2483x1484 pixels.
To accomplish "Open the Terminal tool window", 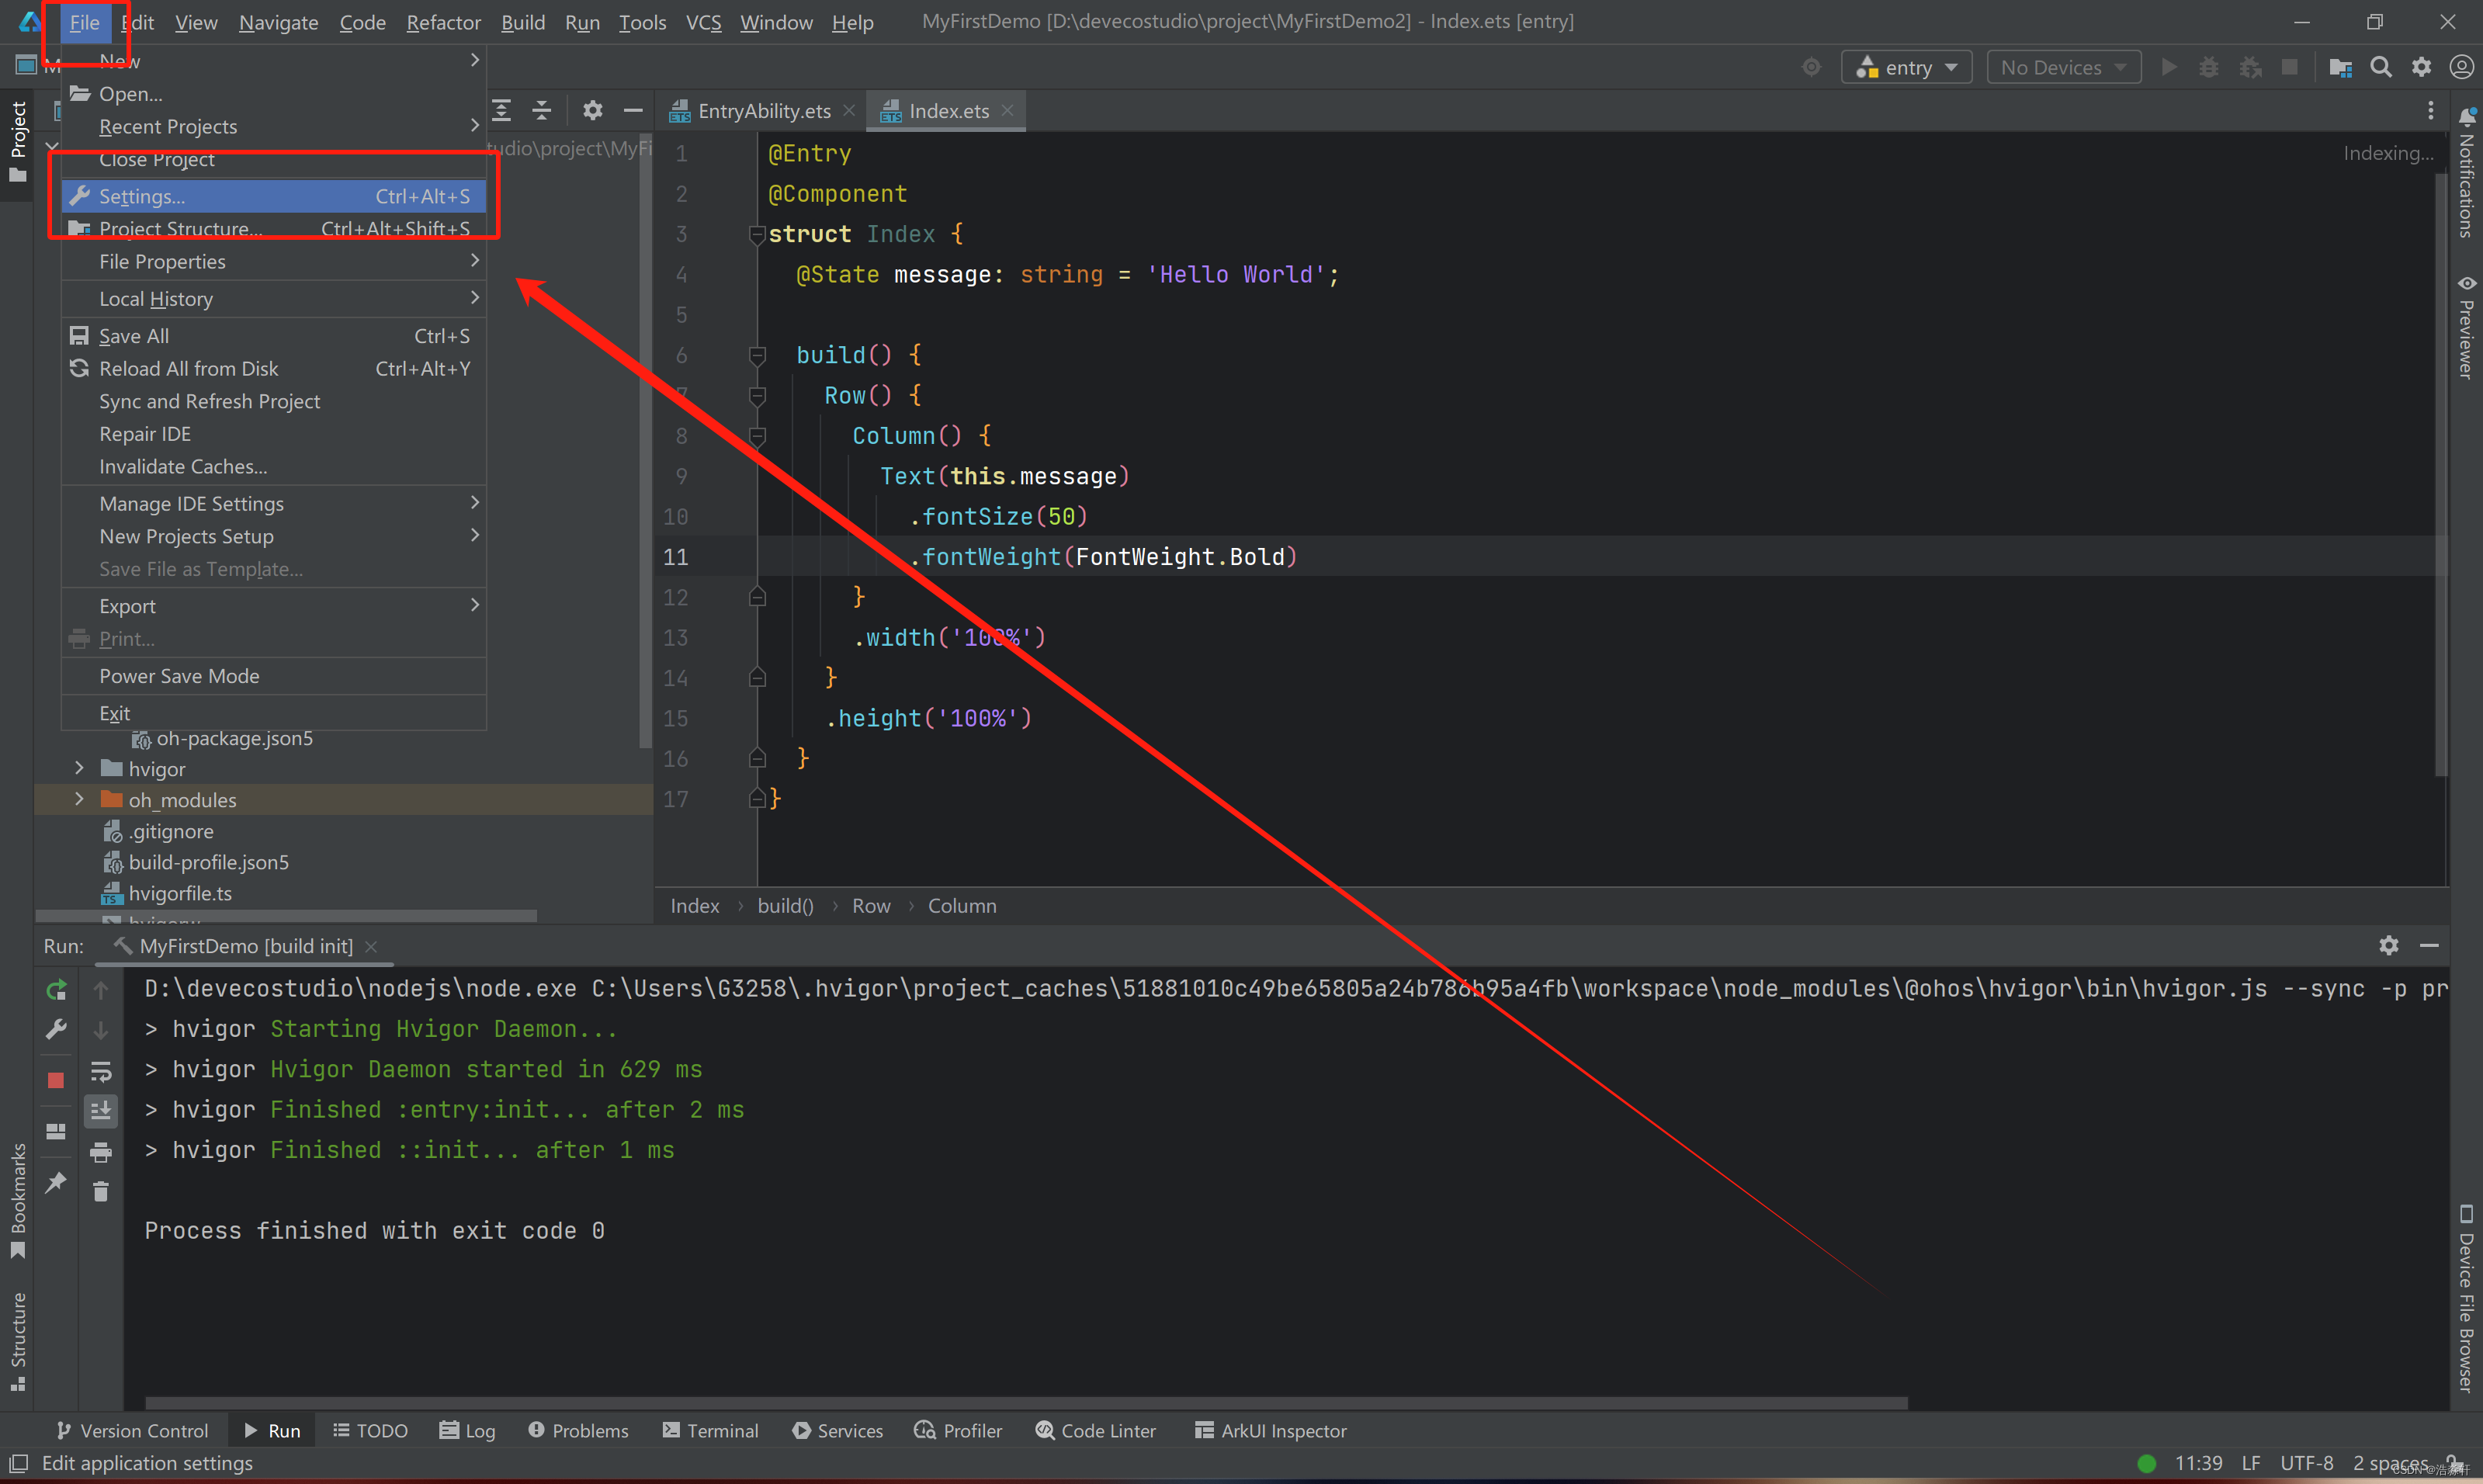I will pos(710,1430).
